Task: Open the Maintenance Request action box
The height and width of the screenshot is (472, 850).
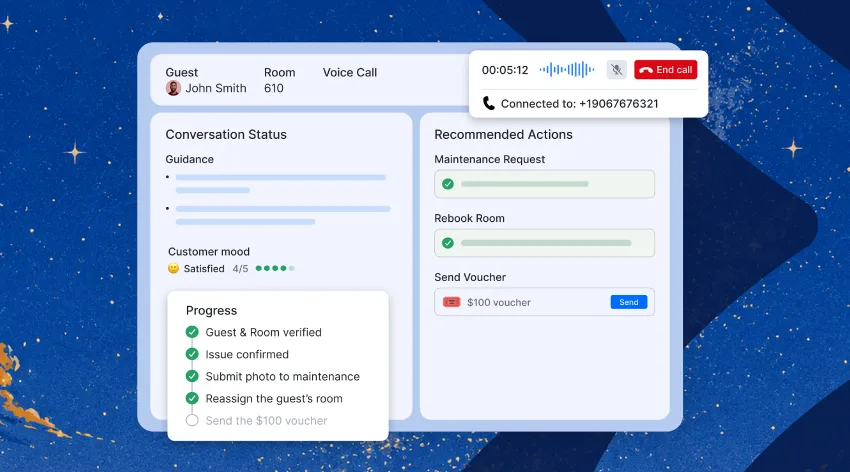Action: point(544,184)
